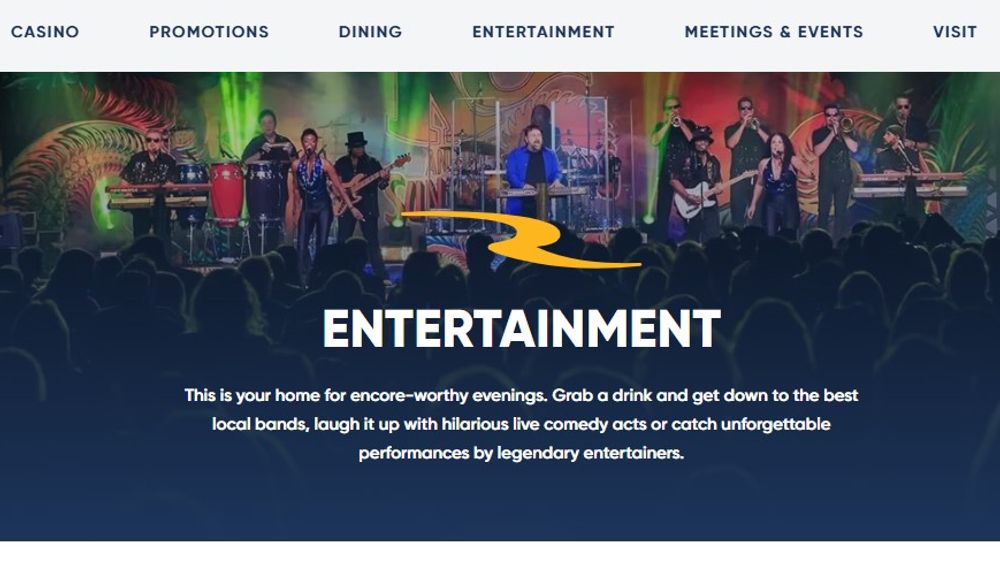Click the white electric guitar in the photo

(705, 195)
